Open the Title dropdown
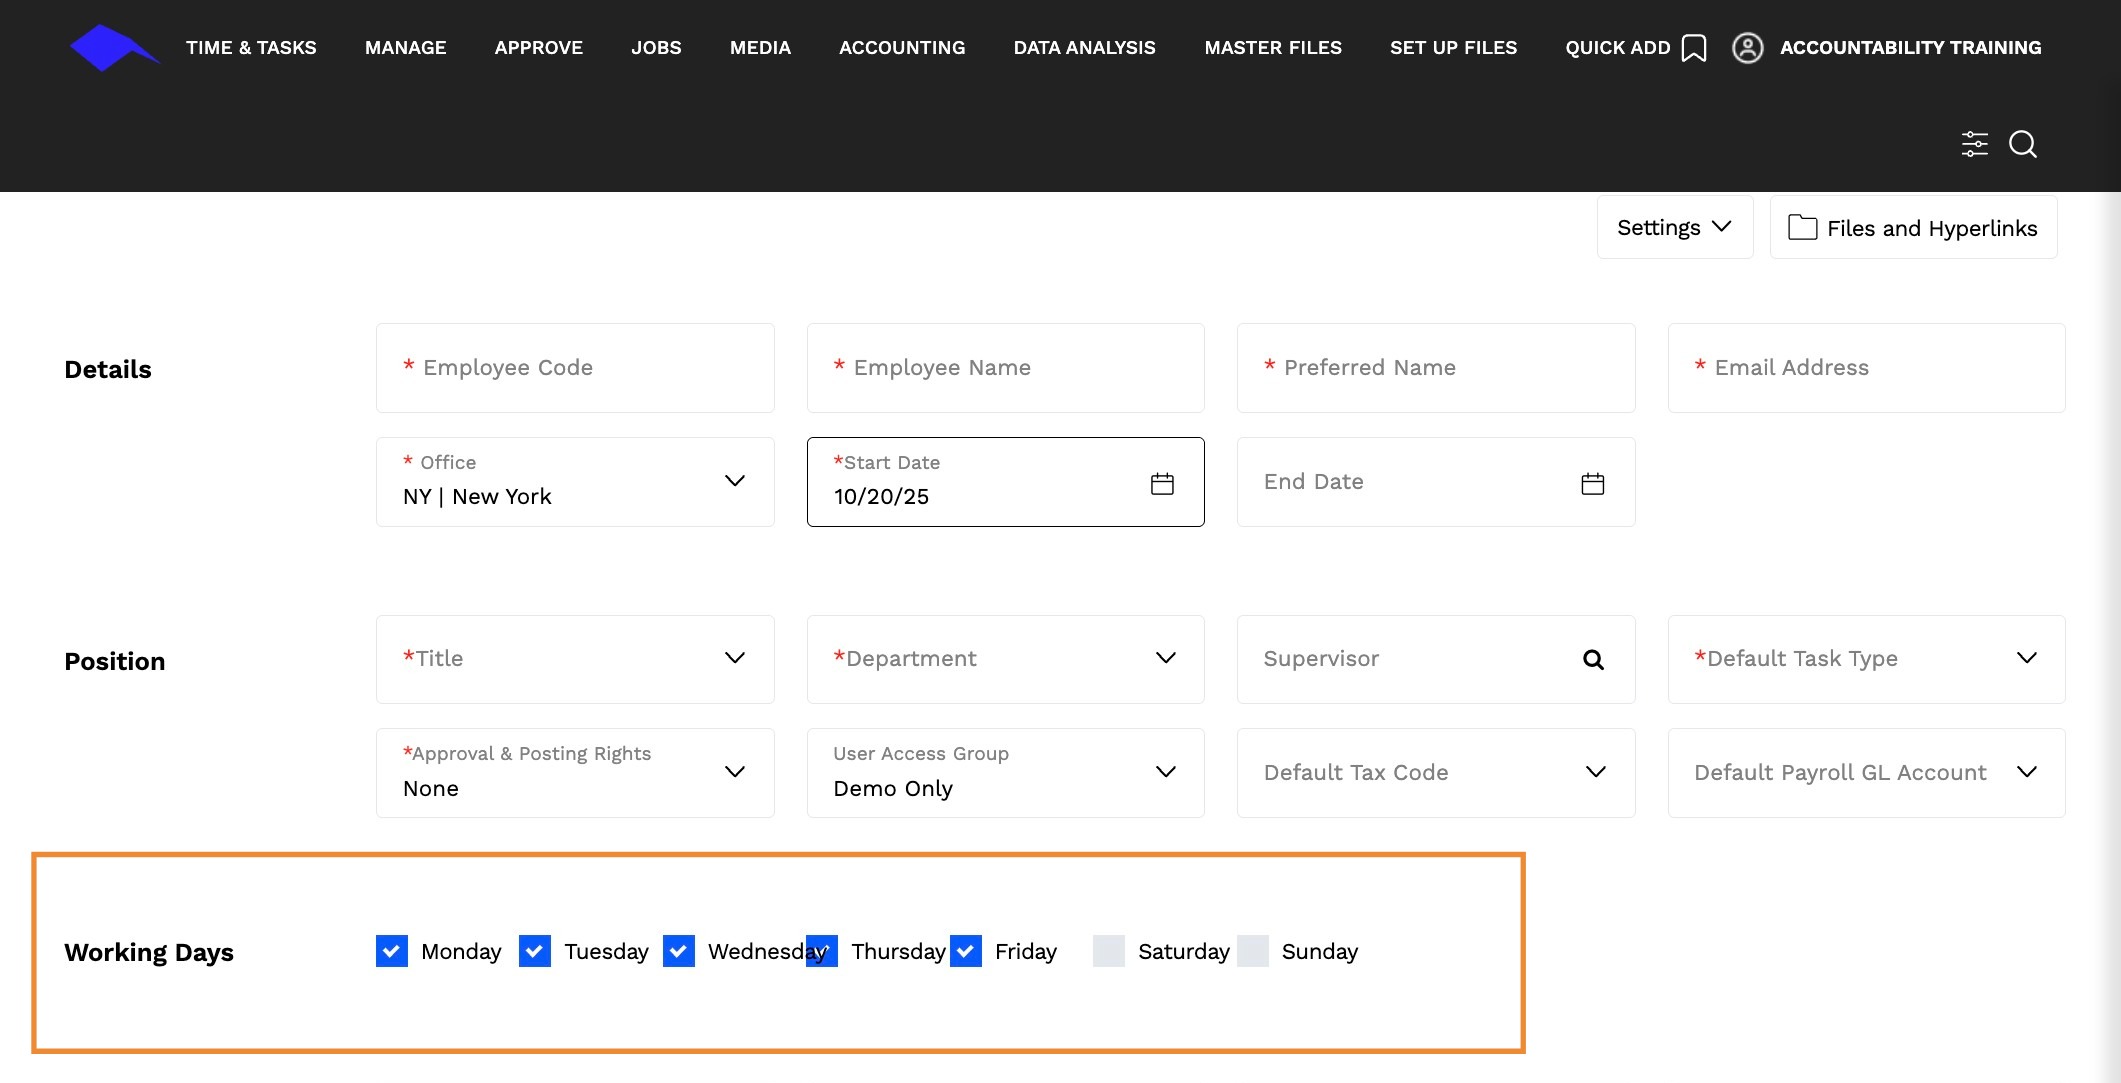This screenshot has width=2121, height=1083. 575,659
